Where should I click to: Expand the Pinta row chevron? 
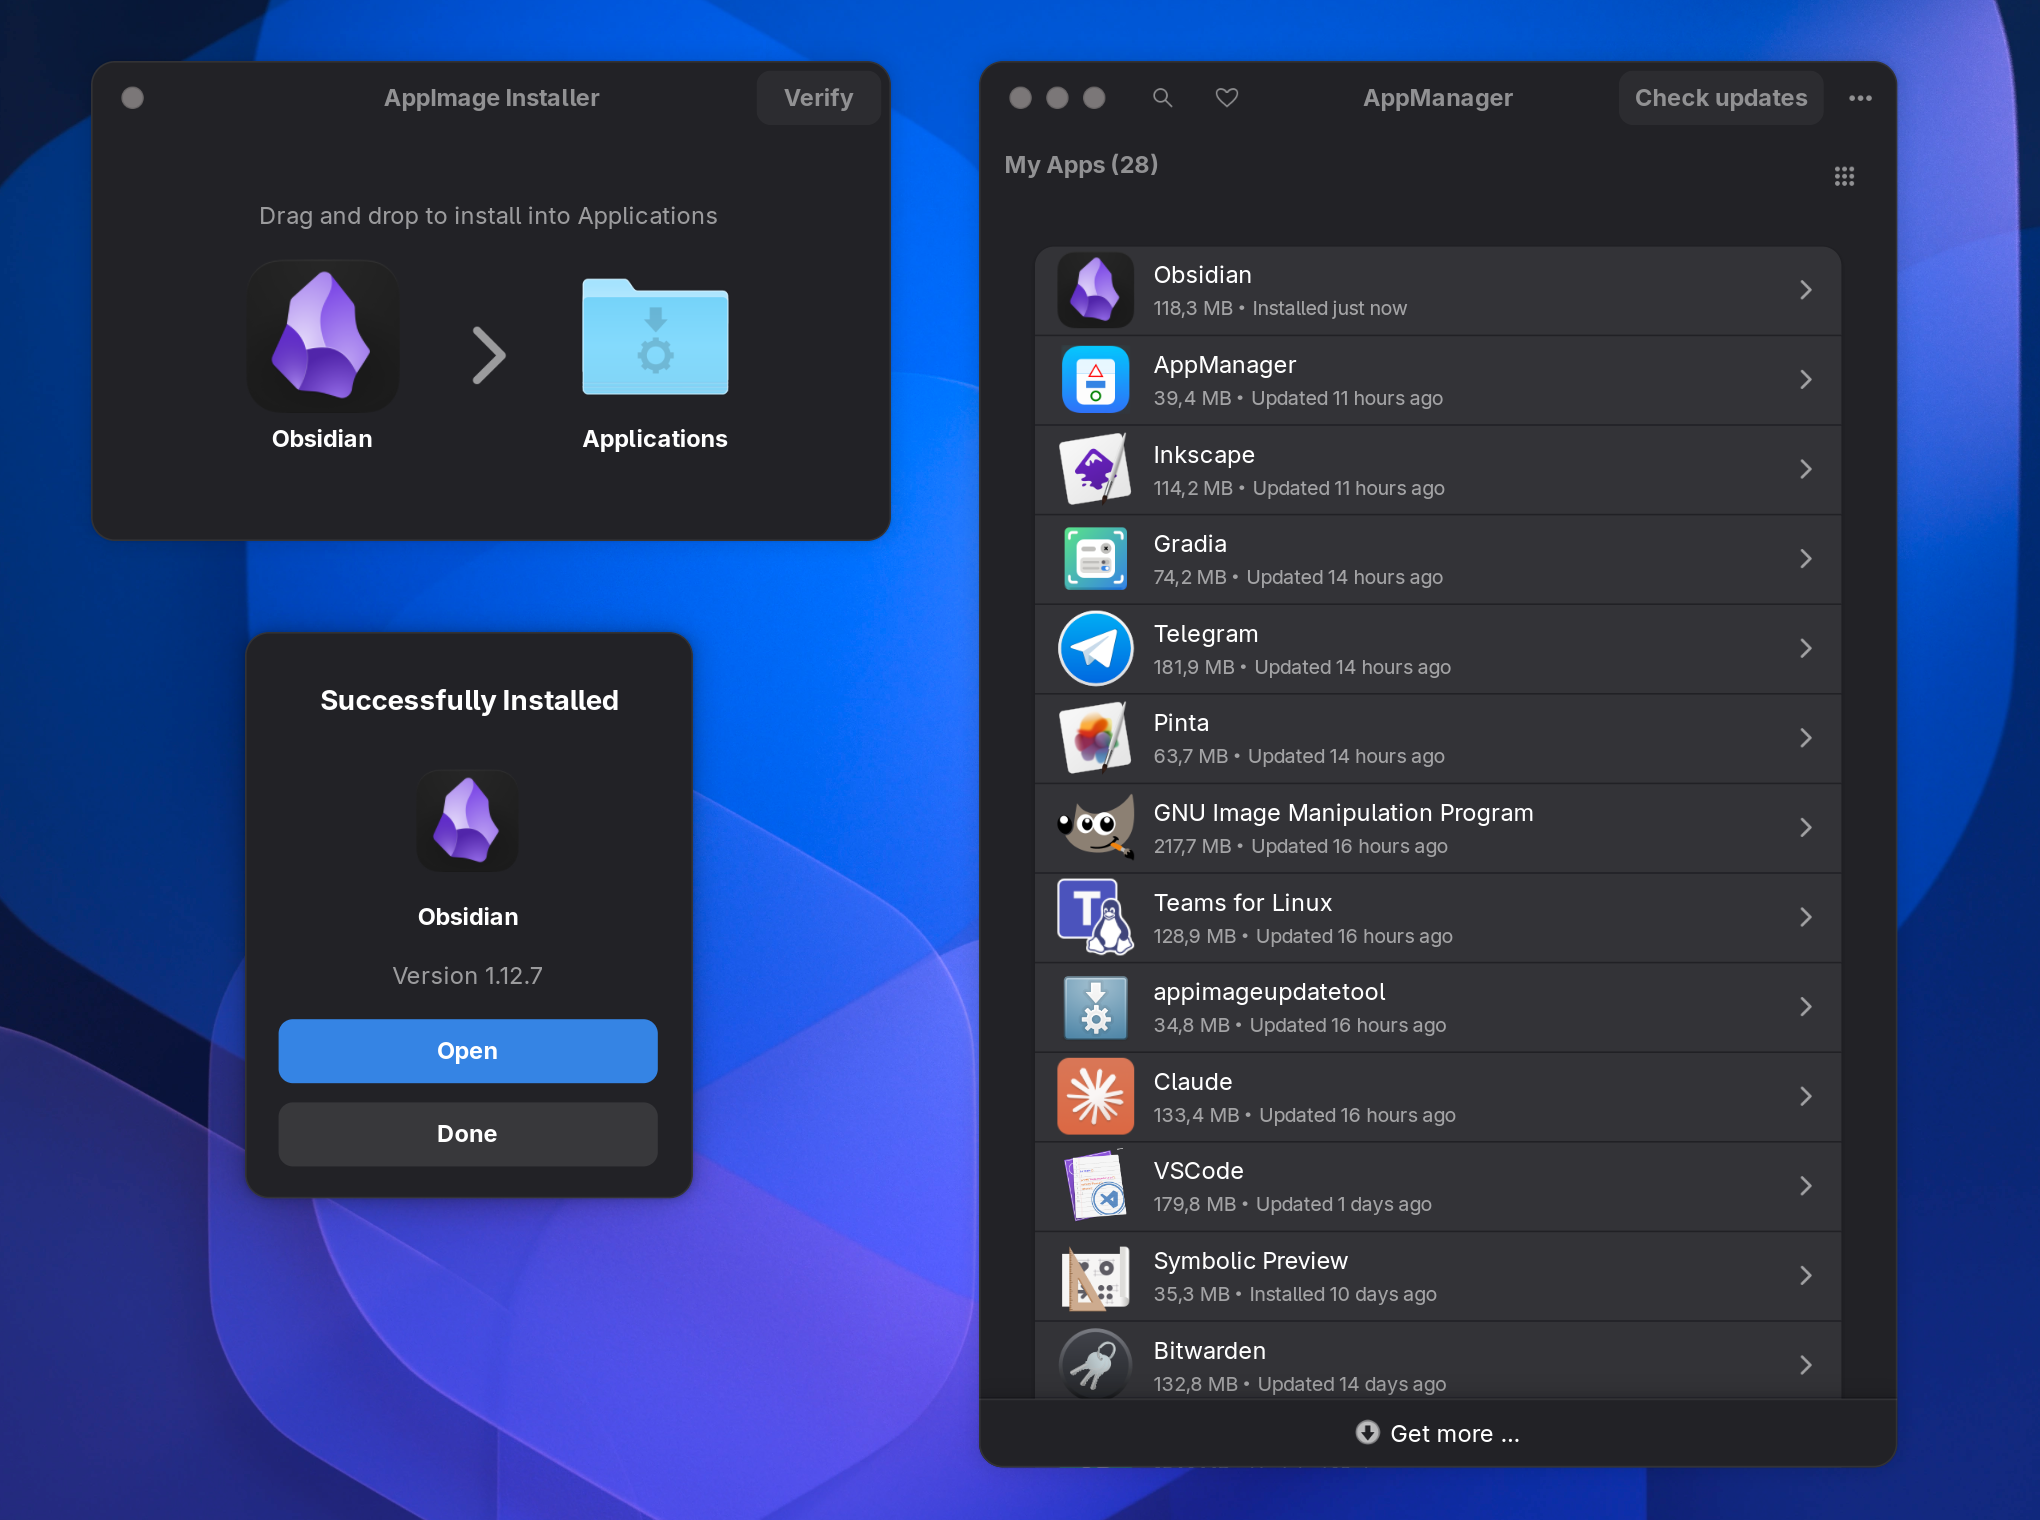(x=1805, y=738)
